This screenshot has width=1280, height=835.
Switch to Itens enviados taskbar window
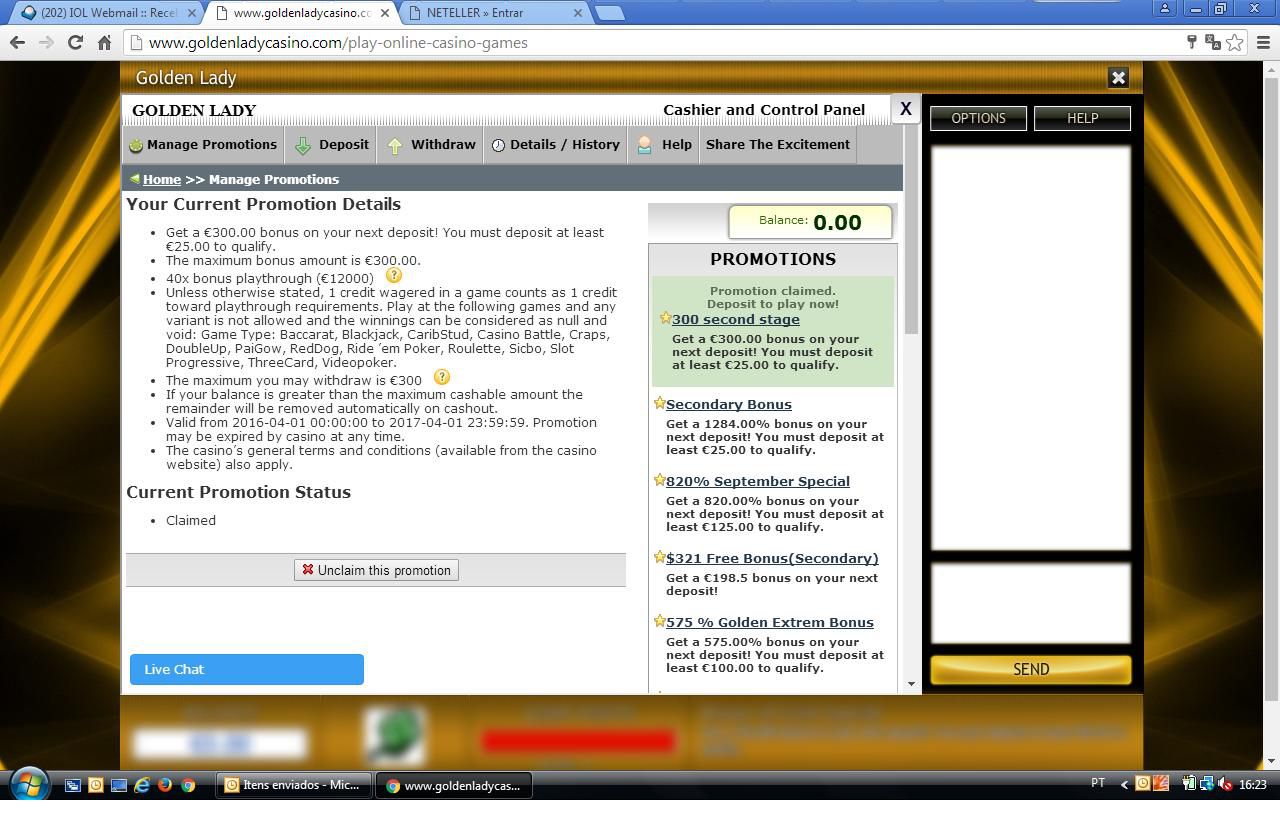point(293,785)
